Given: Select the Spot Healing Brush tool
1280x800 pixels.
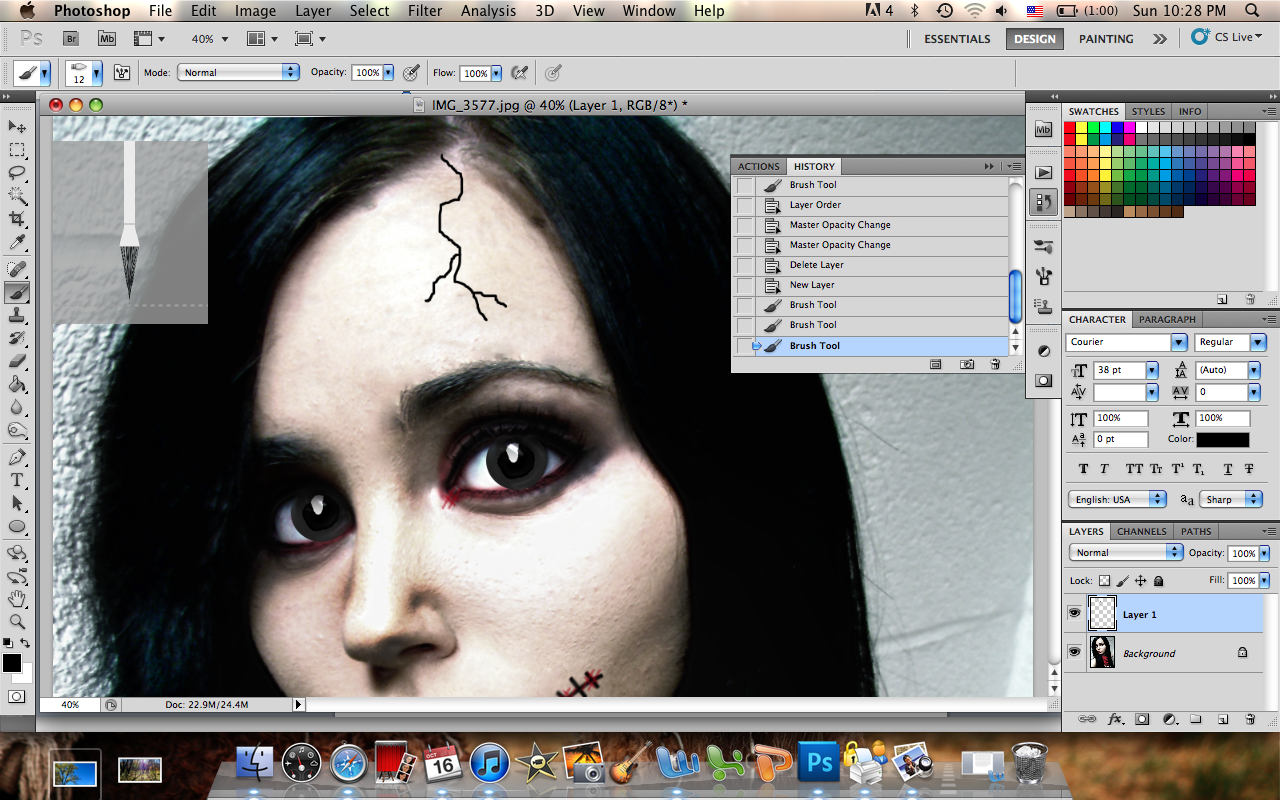Looking at the screenshot, I should [17, 269].
